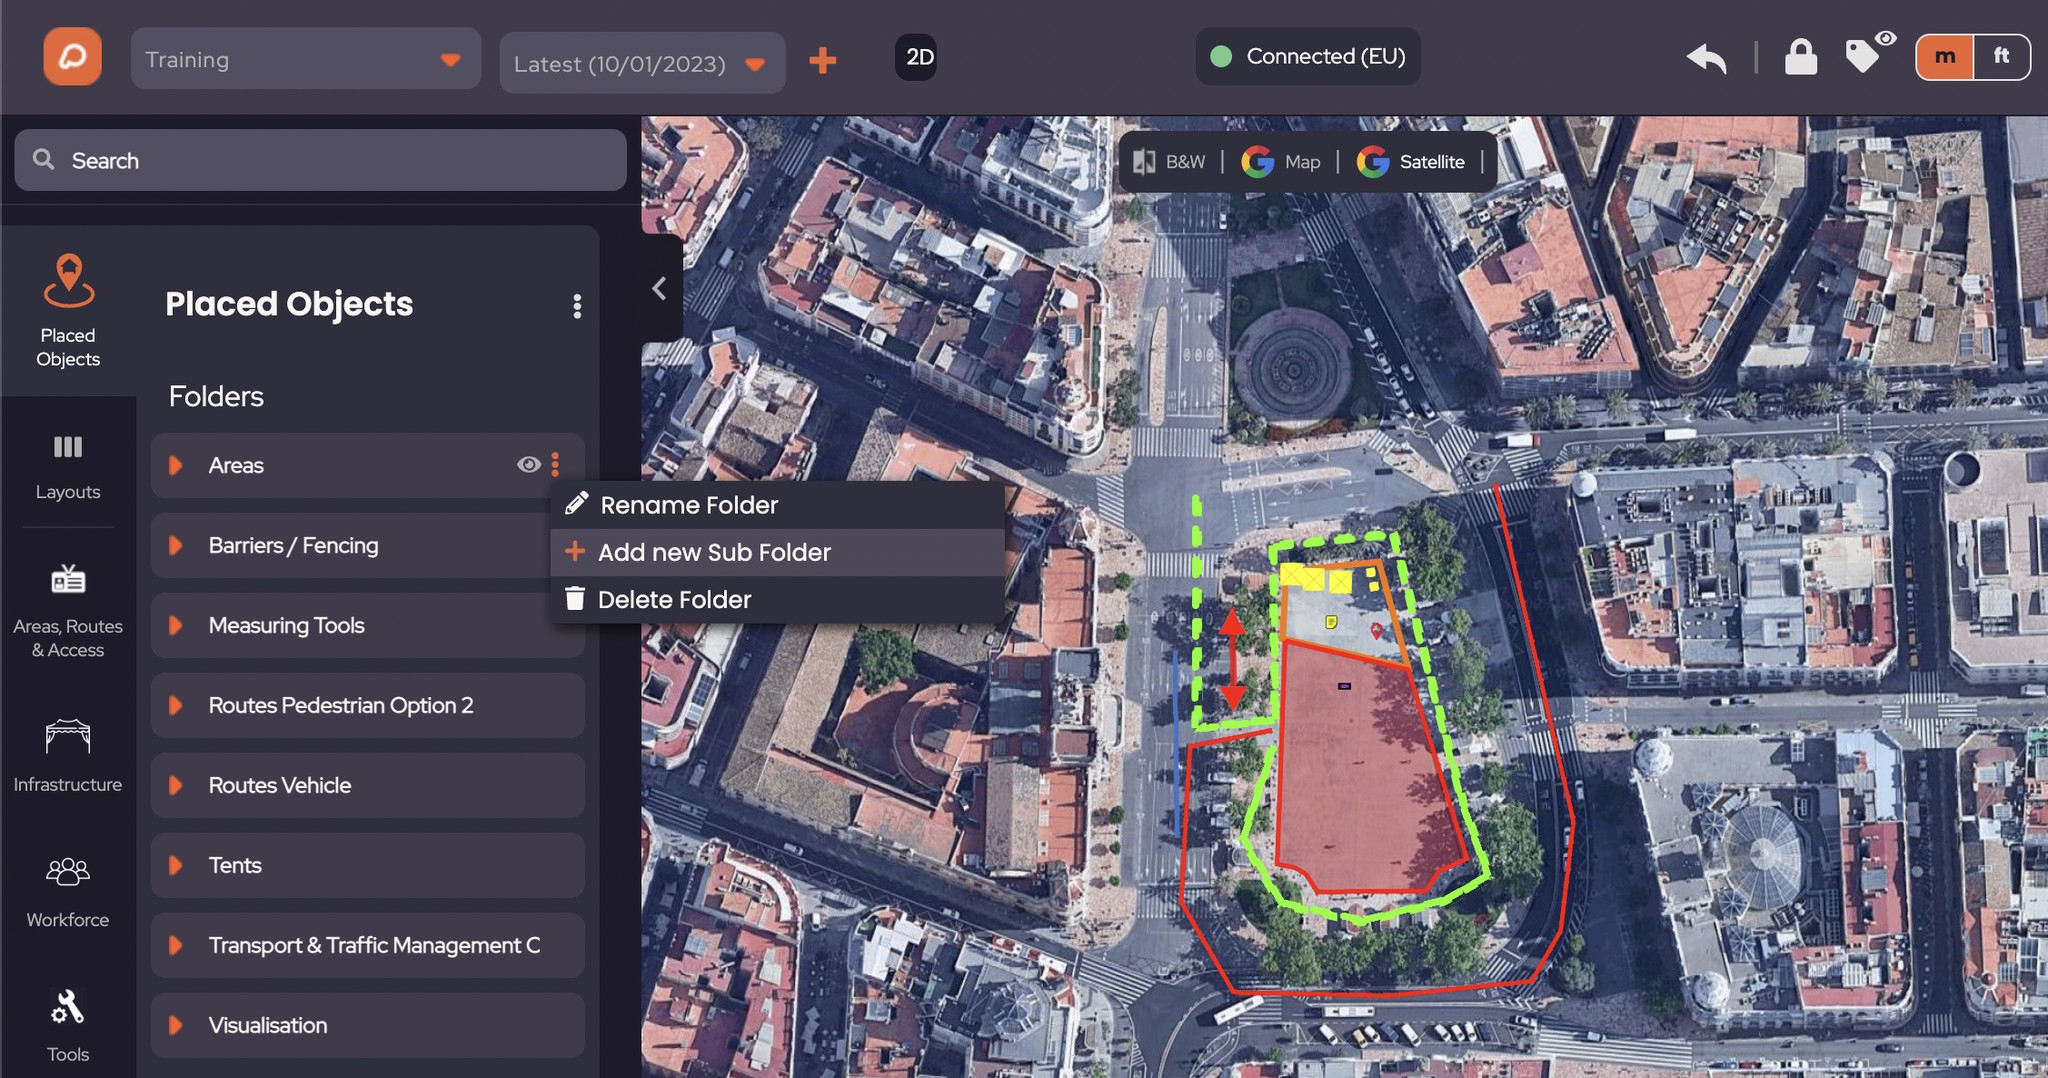Image resolution: width=2048 pixels, height=1078 pixels.
Task: Open Placed Objects three-dot options menu
Action: (577, 306)
